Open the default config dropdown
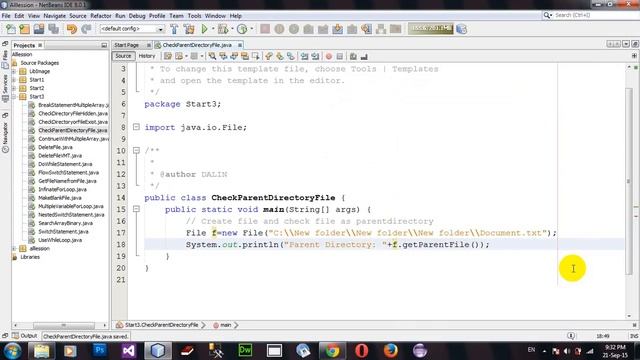Screen dimensions: 640x360 click(x=132, y=29)
